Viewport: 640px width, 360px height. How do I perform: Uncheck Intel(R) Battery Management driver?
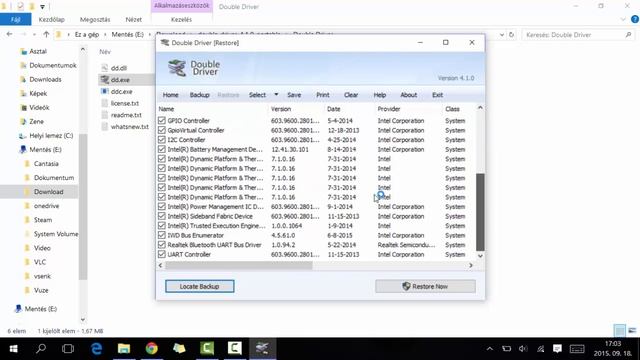click(162, 149)
